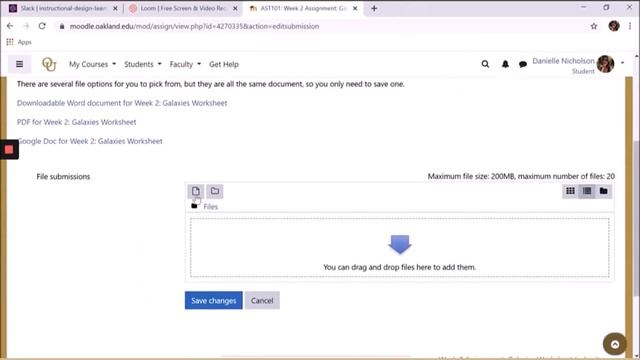
Task: Open the site search icon
Action: click(485, 64)
